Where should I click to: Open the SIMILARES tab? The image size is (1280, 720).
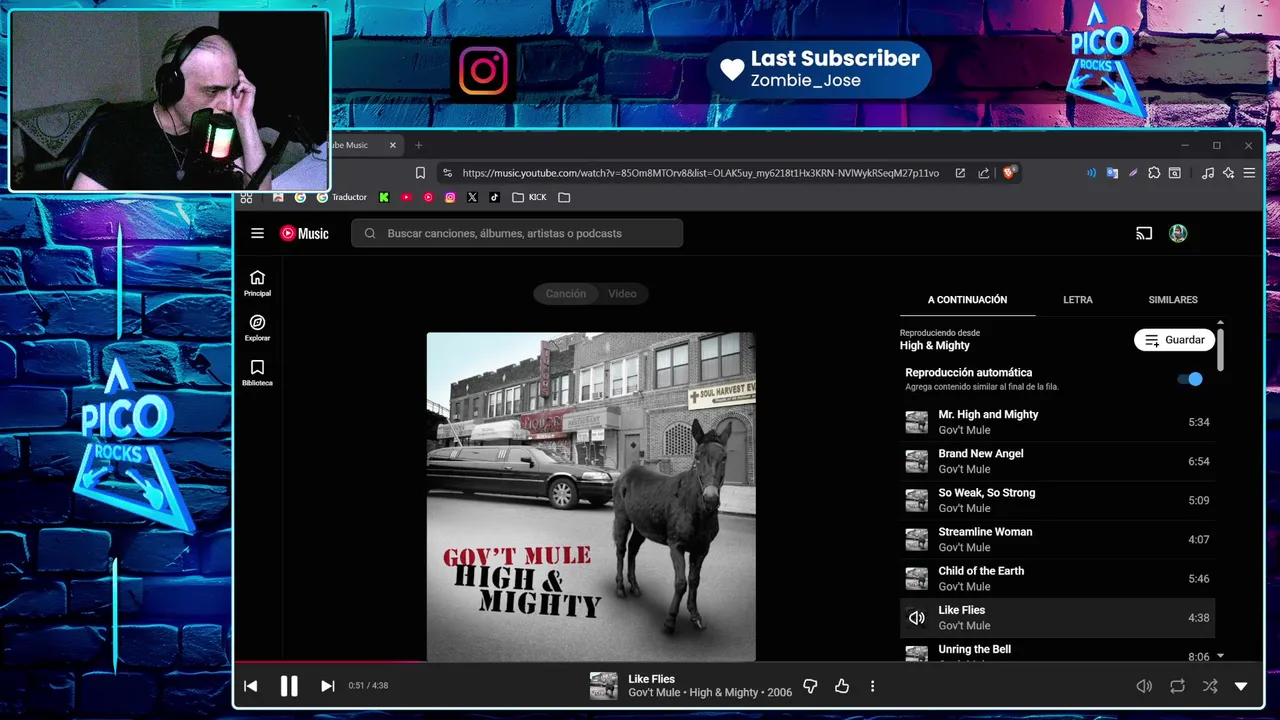point(1173,299)
